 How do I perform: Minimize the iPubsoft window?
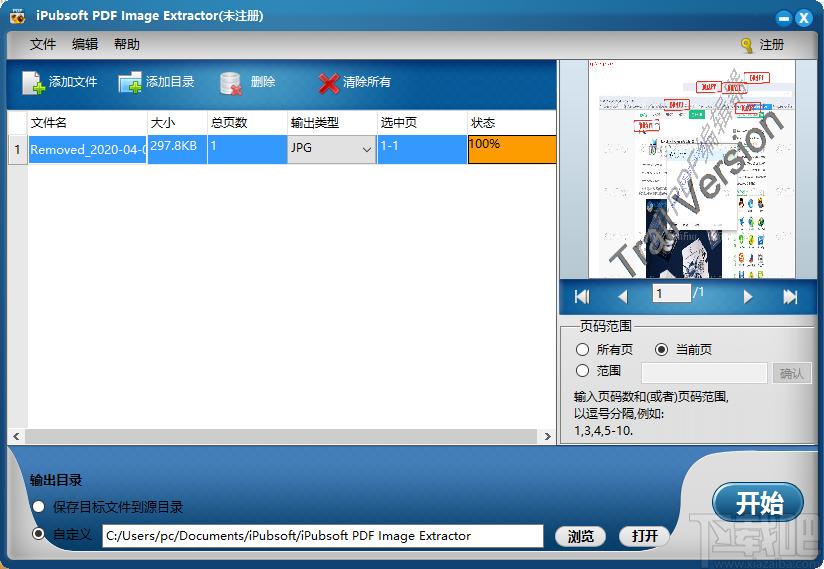[x=784, y=19]
